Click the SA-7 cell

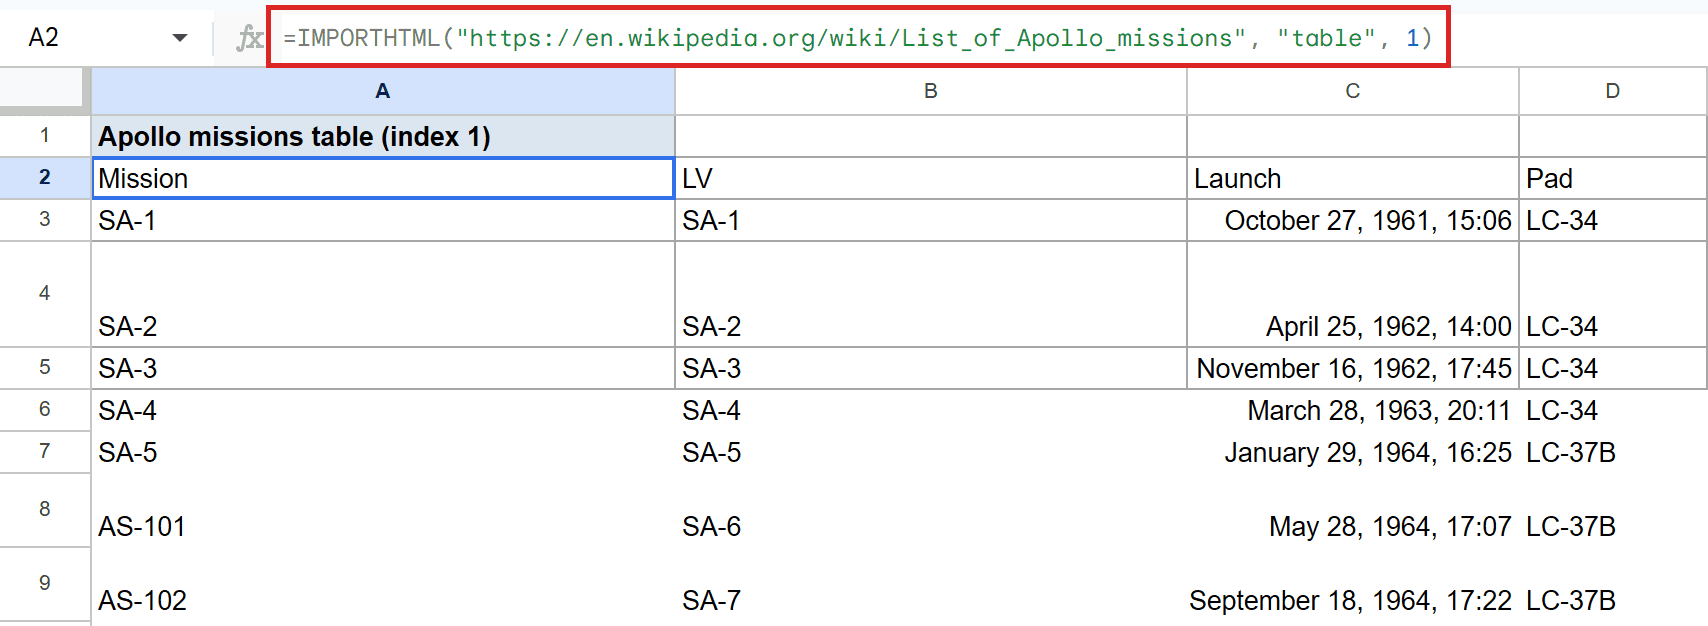[x=931, y=584]
